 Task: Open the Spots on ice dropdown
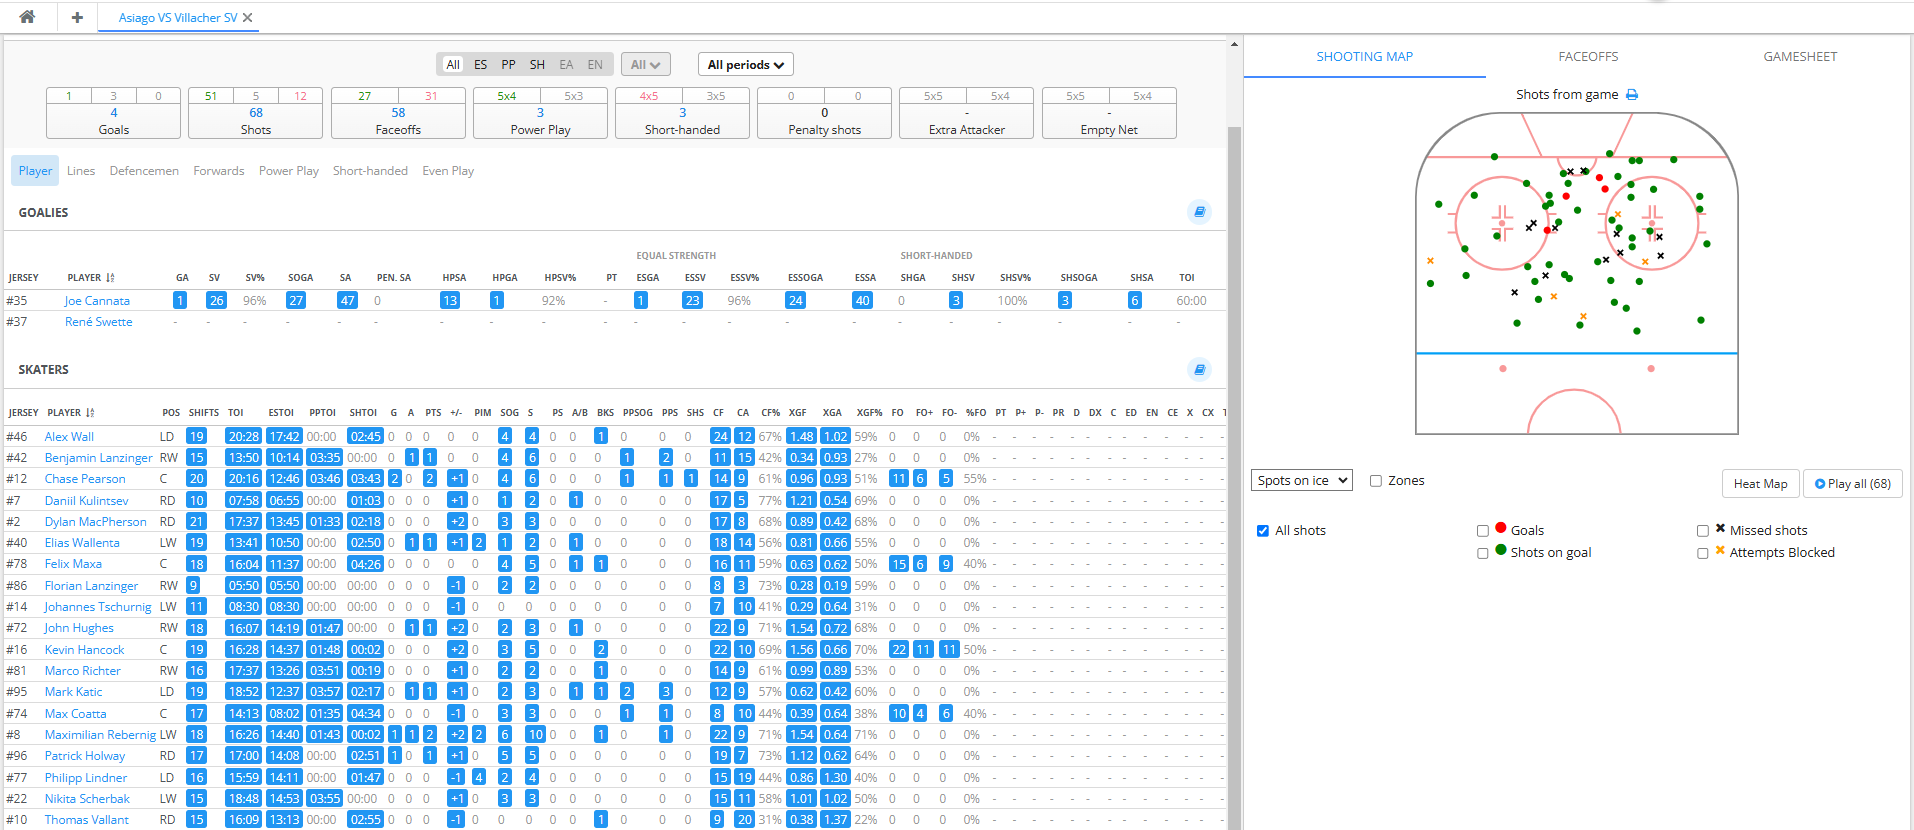[1302, 481]
